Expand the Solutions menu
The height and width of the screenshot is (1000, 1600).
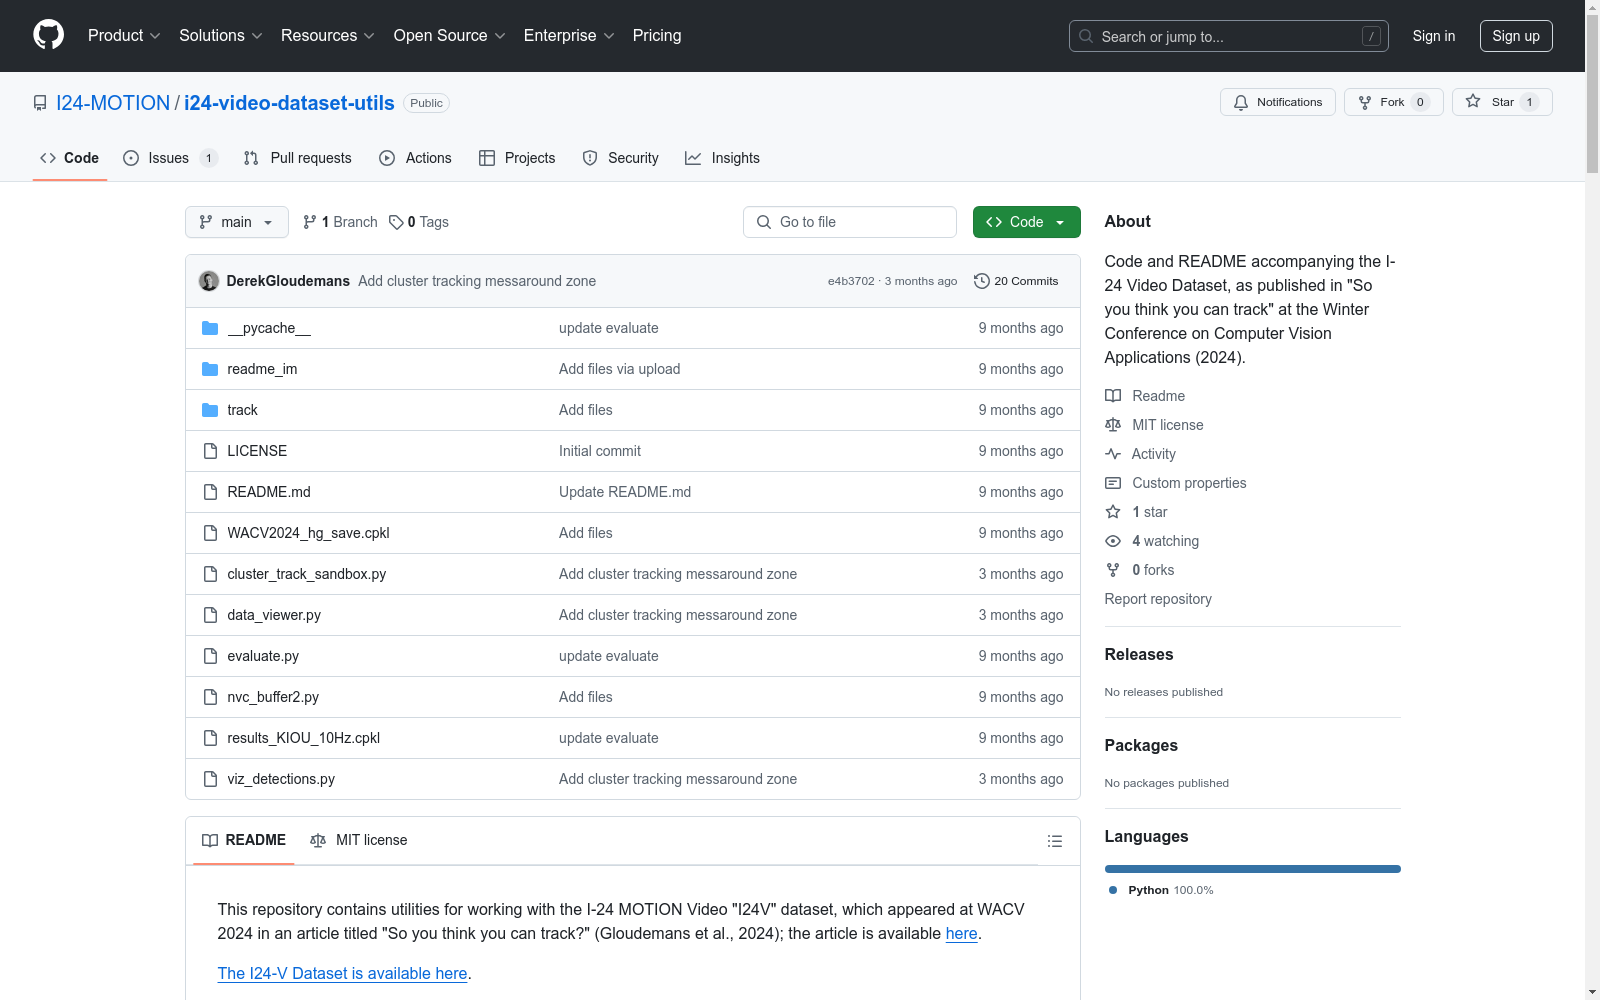(220, 35)
